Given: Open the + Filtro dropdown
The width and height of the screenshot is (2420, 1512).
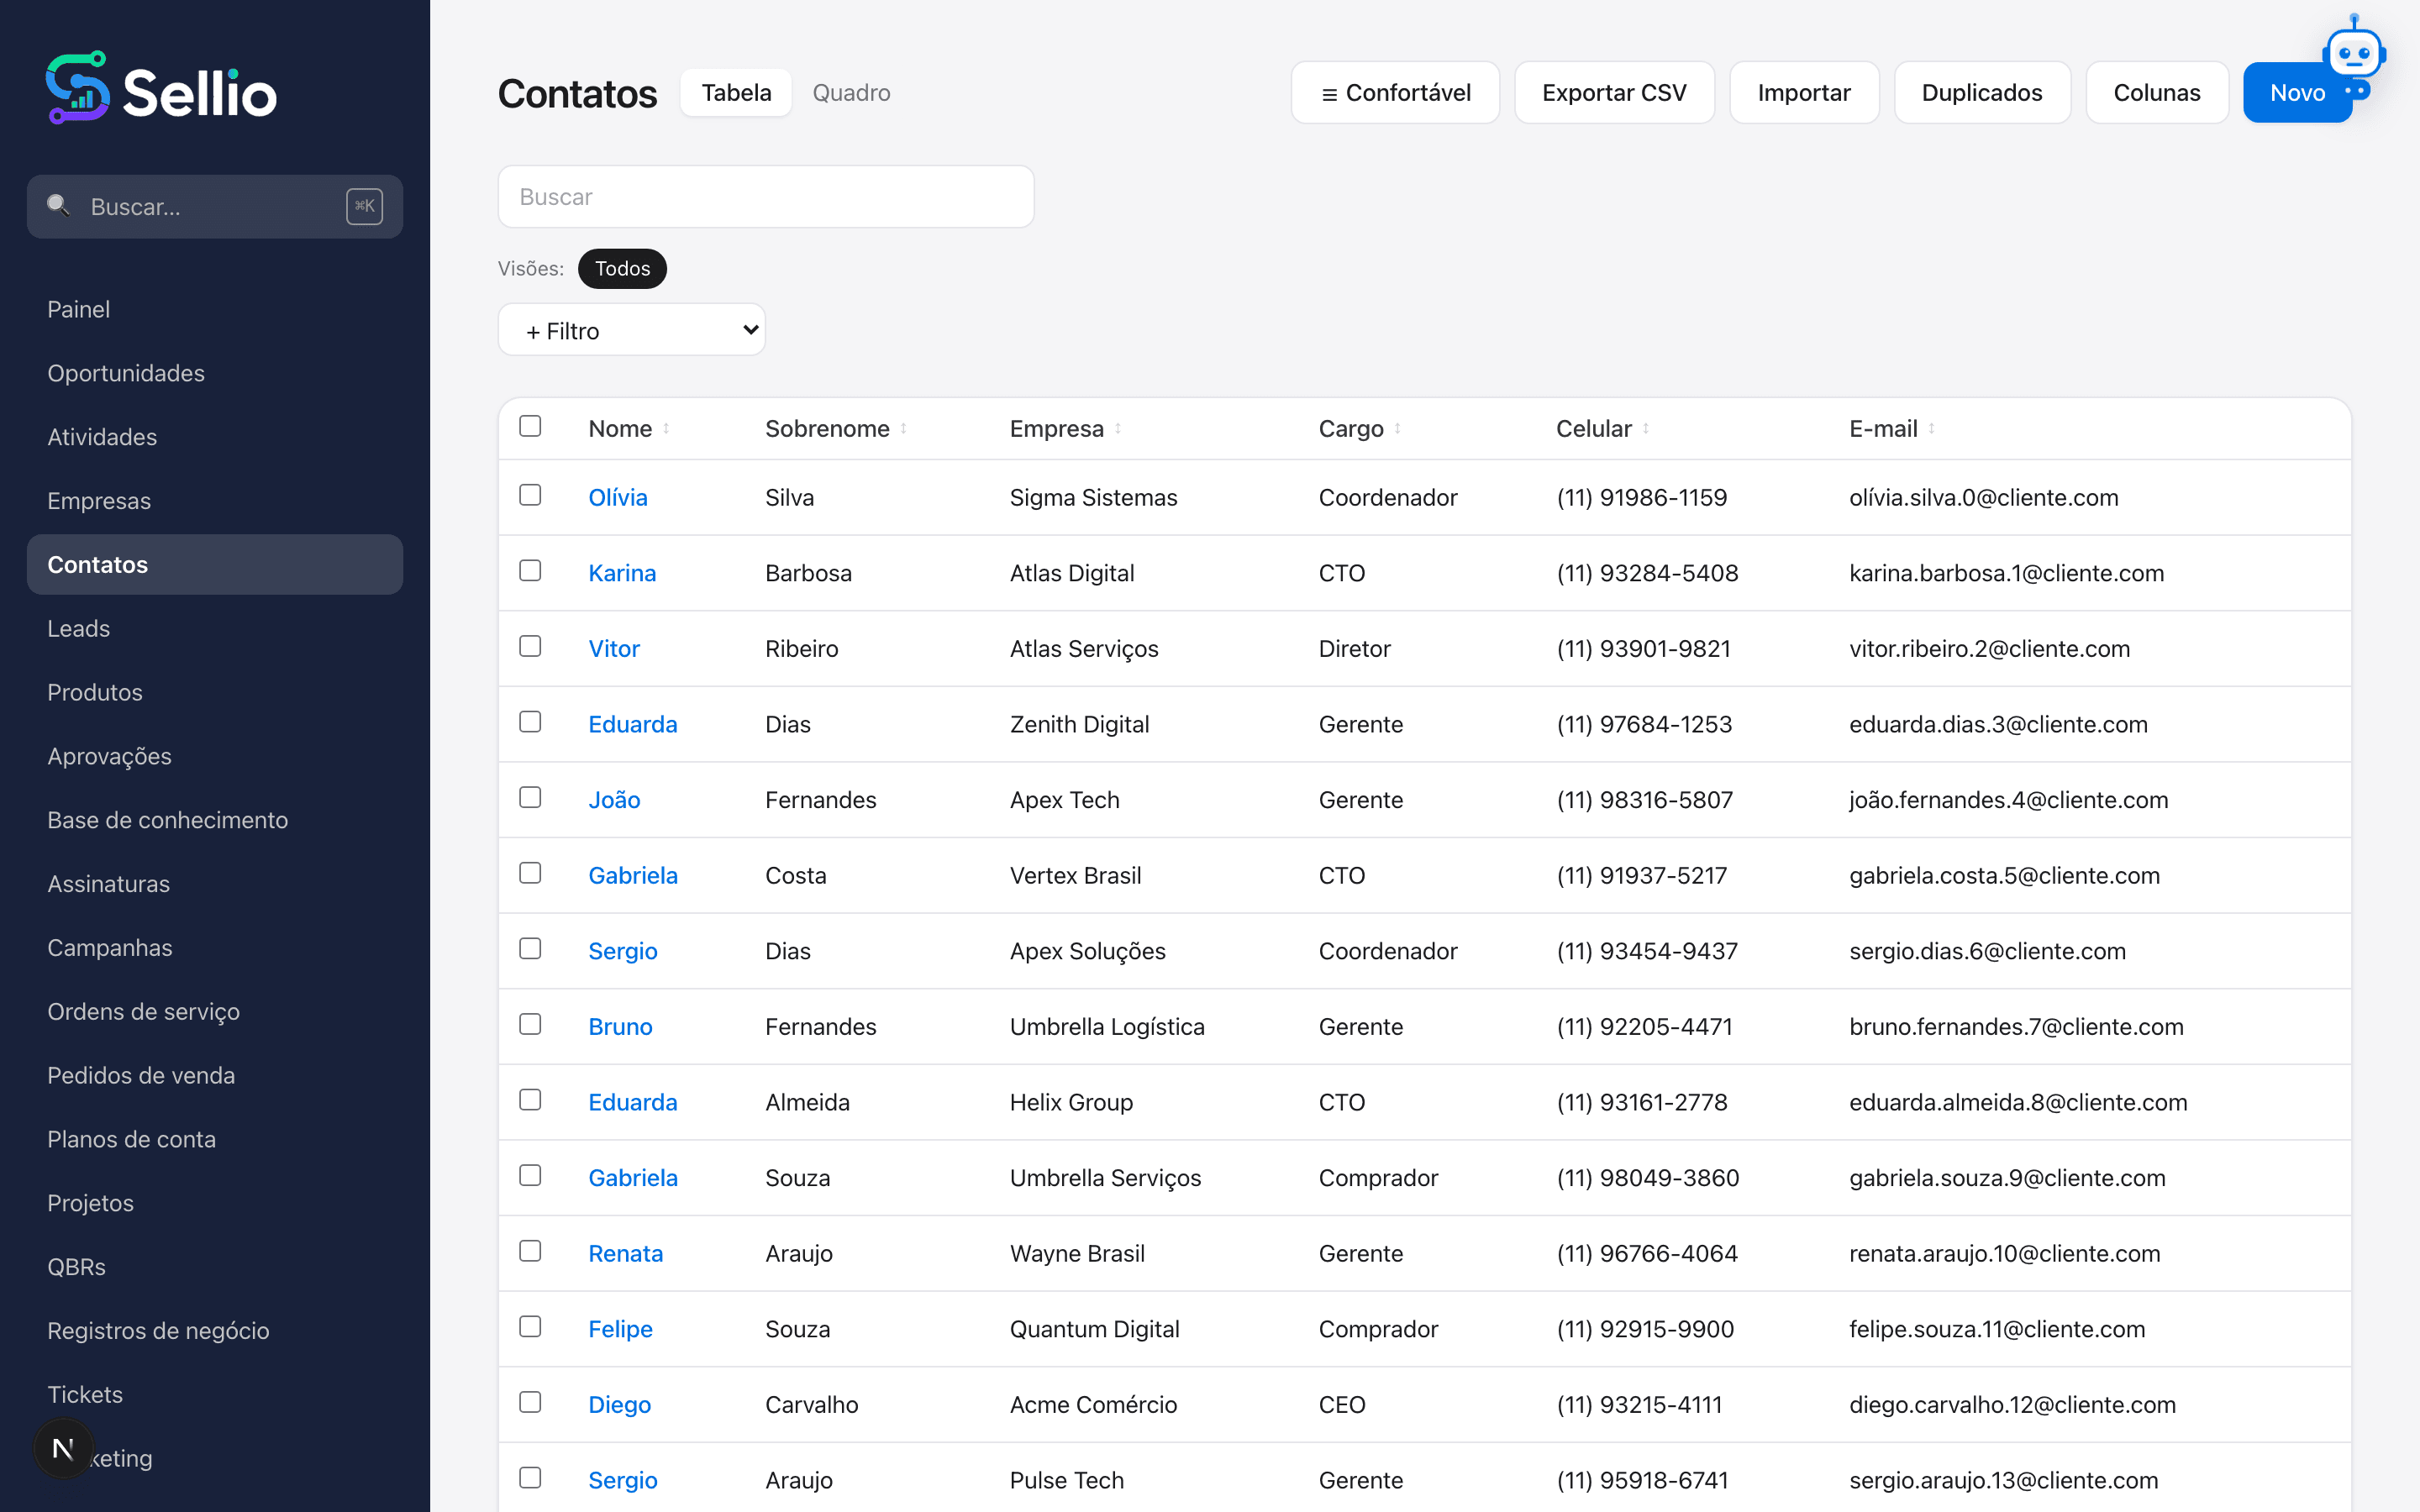Looking at the screenshot, I should 632,330.
